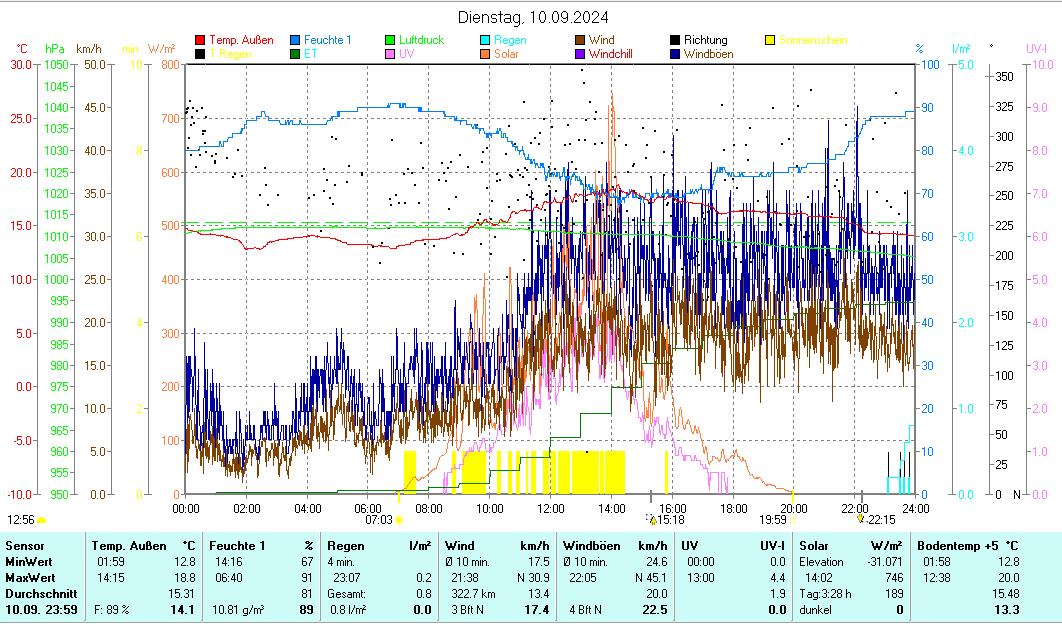Click the cyan Regen legend square
The image size is (1062, 624).
(x=486, y=40)
